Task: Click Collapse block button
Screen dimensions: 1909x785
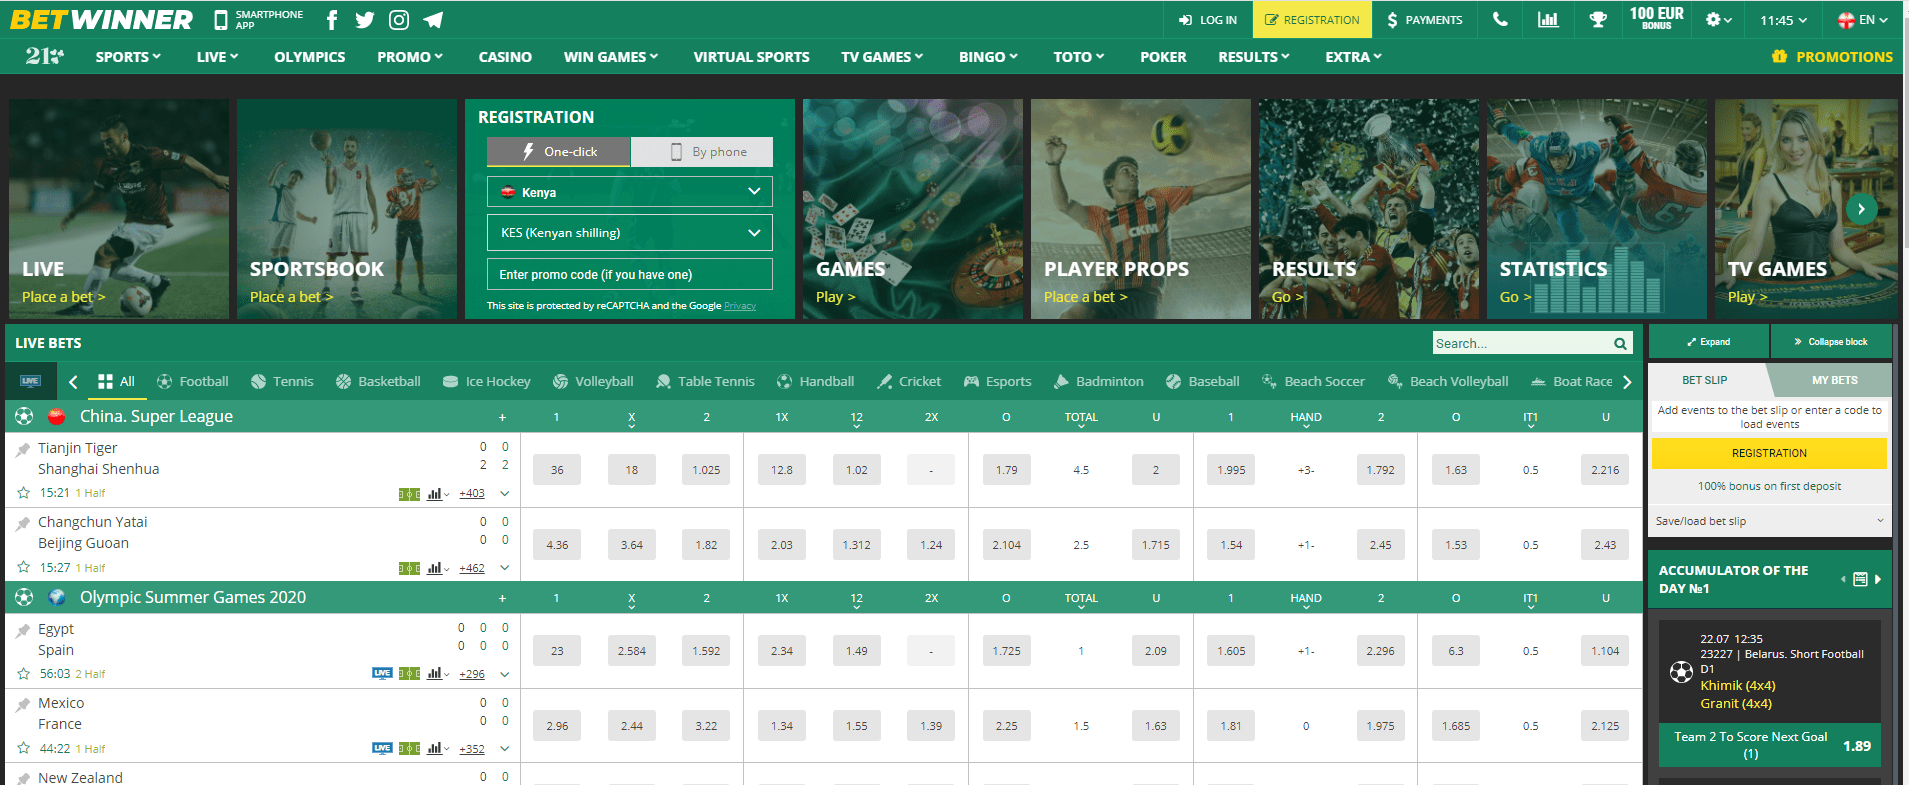Action: coord(1831,341)
